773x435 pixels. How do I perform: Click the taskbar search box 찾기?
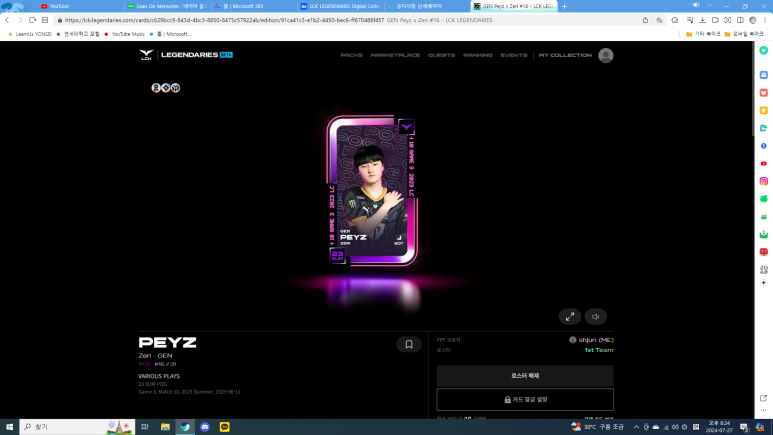[77, 427]
